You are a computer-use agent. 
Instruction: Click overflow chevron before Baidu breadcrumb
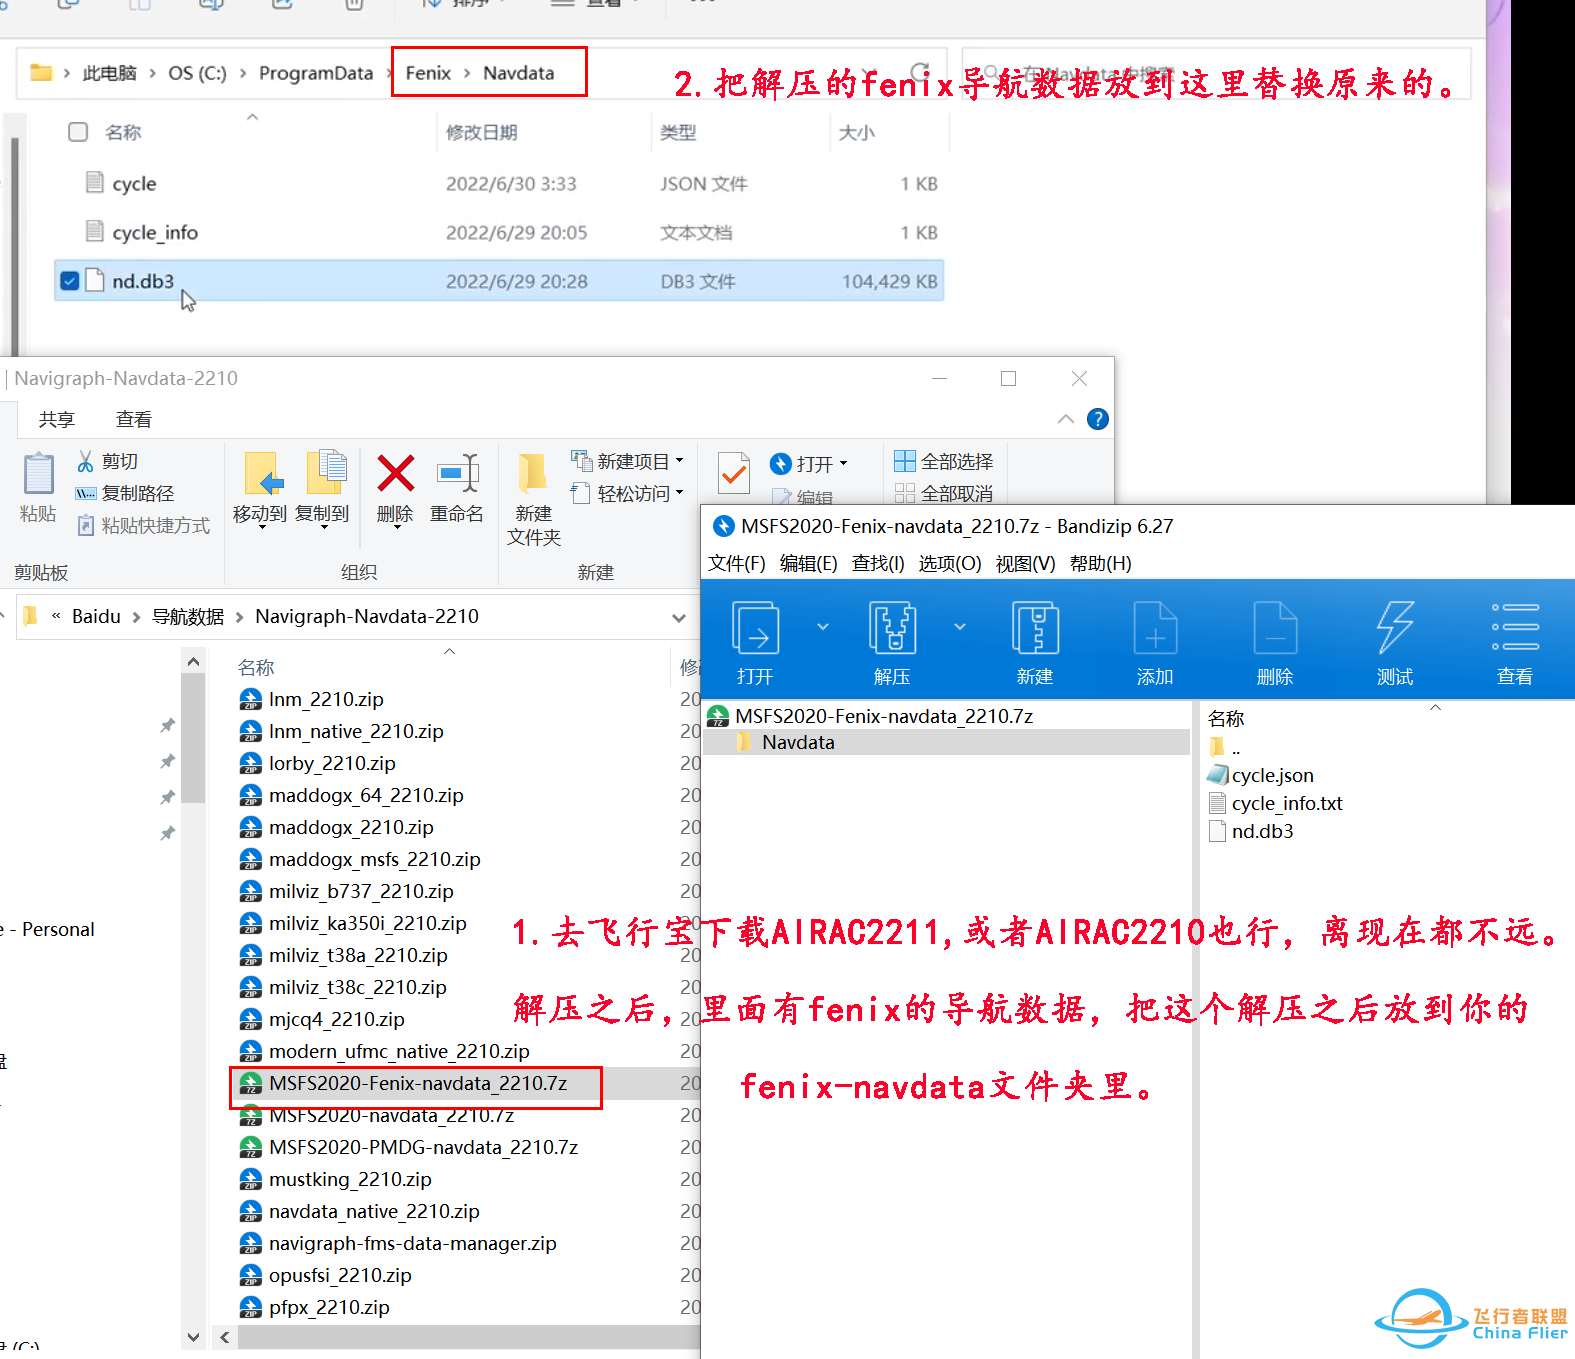(x=56, y=616)
